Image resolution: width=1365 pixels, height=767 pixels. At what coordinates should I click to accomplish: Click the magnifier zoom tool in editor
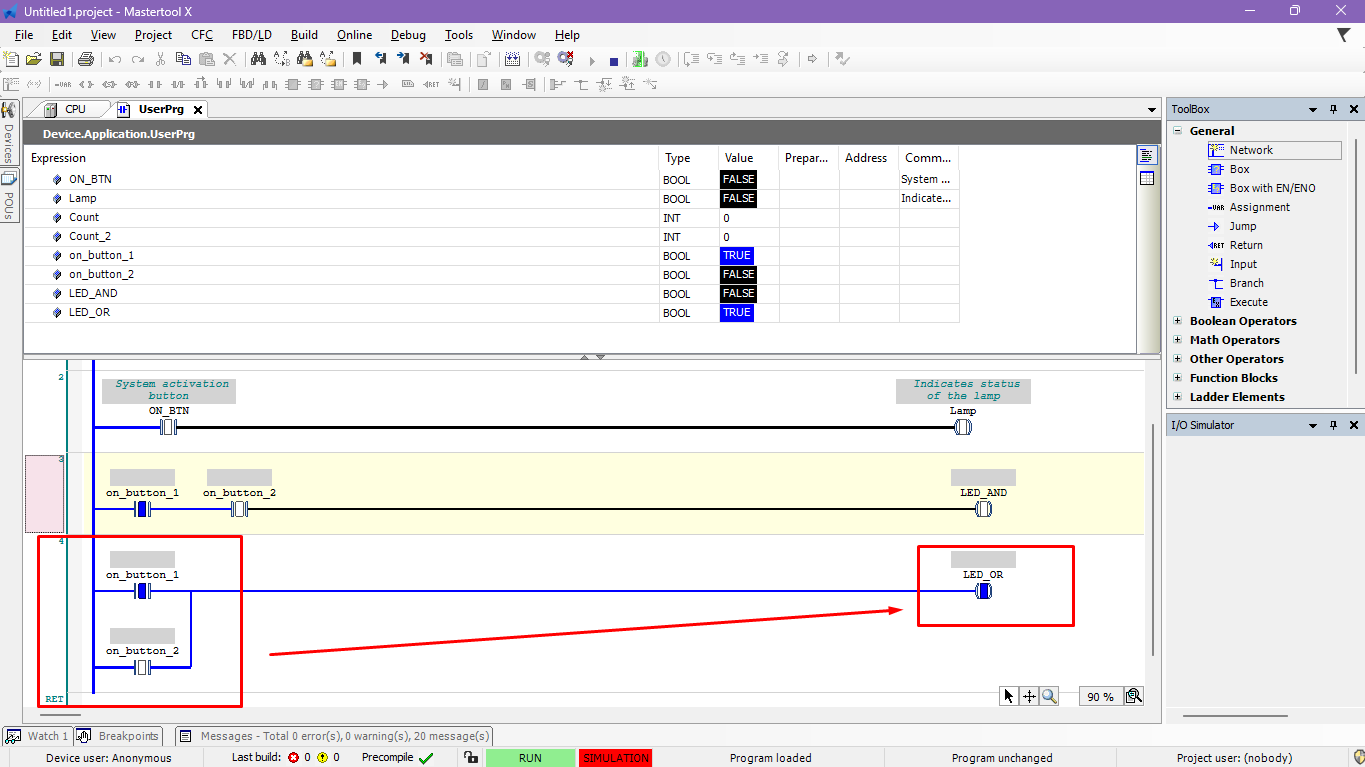pos(1049,696)
